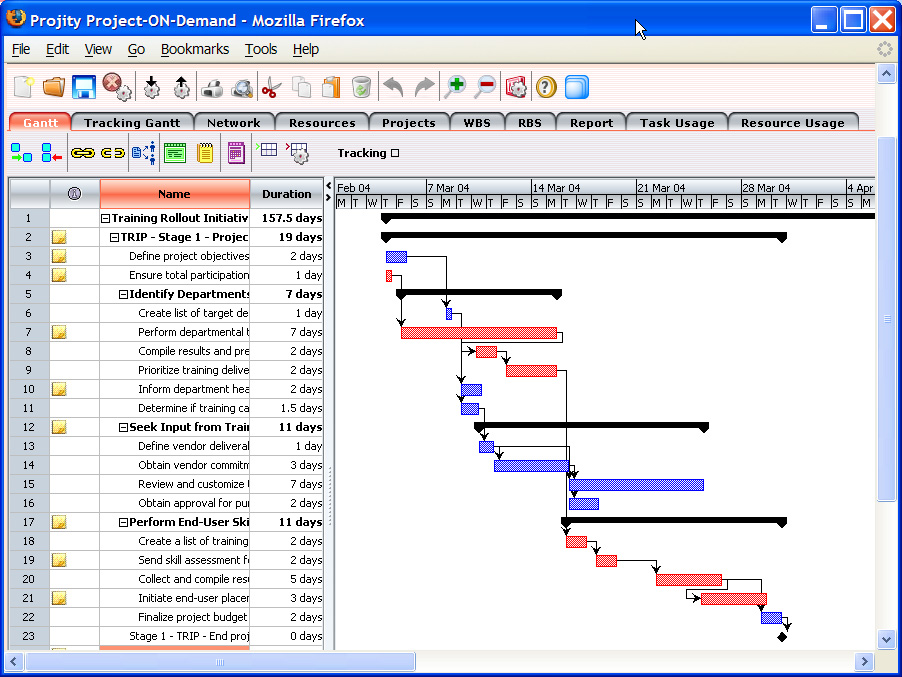The width and height of the screenshot is (902, 677).
Task: Switch to the RBS tab
Action: point(530,123)
